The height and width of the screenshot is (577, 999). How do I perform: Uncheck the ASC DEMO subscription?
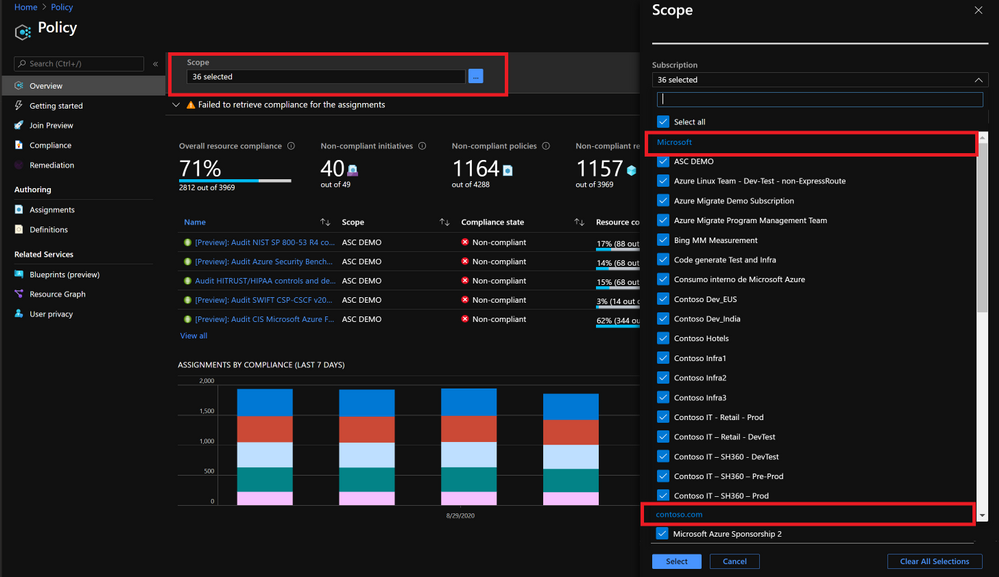point(661,160)
